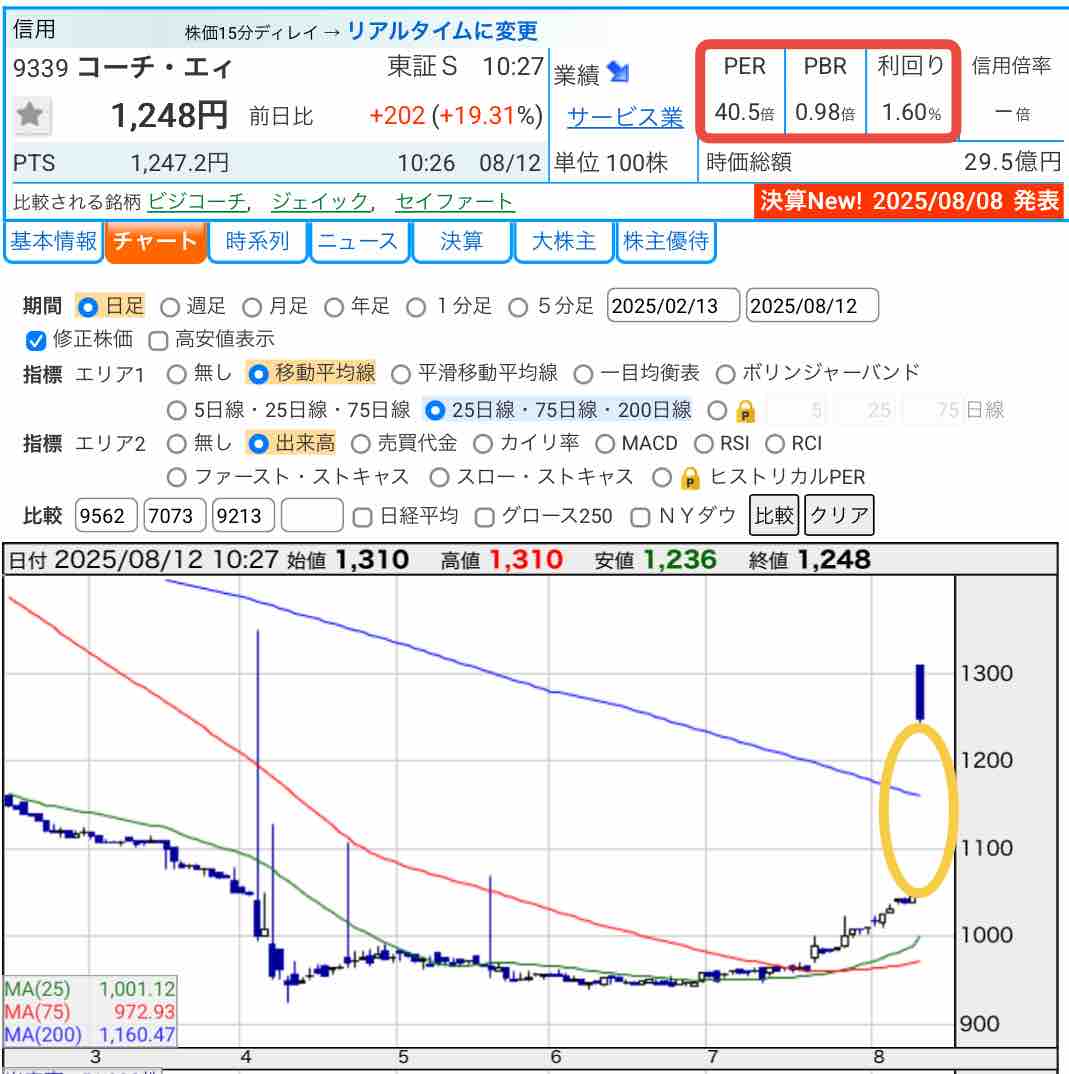Select MACD indicator radio
The height and width of the screenshot is (1074, 1069).
tap(605, 444)
